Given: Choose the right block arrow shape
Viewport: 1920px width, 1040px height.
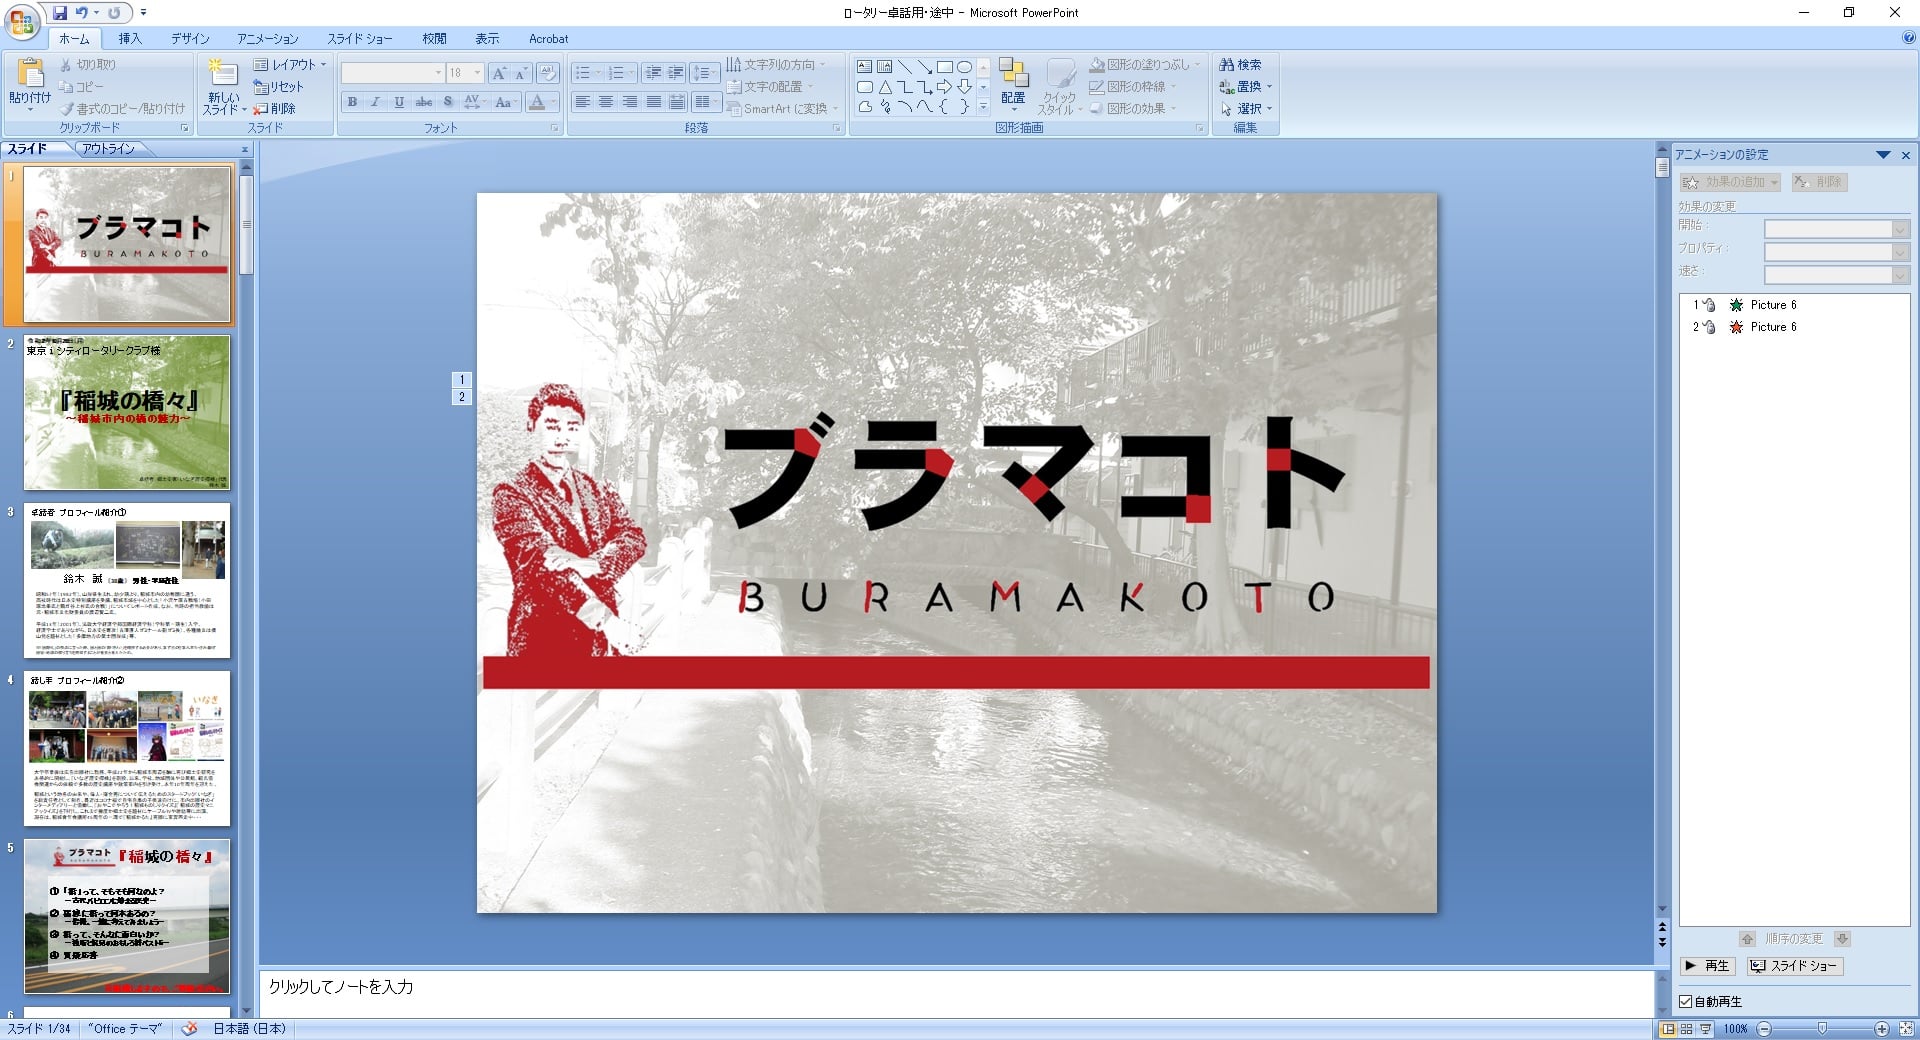Looking at the screenshot, I should tap(944, 87).
